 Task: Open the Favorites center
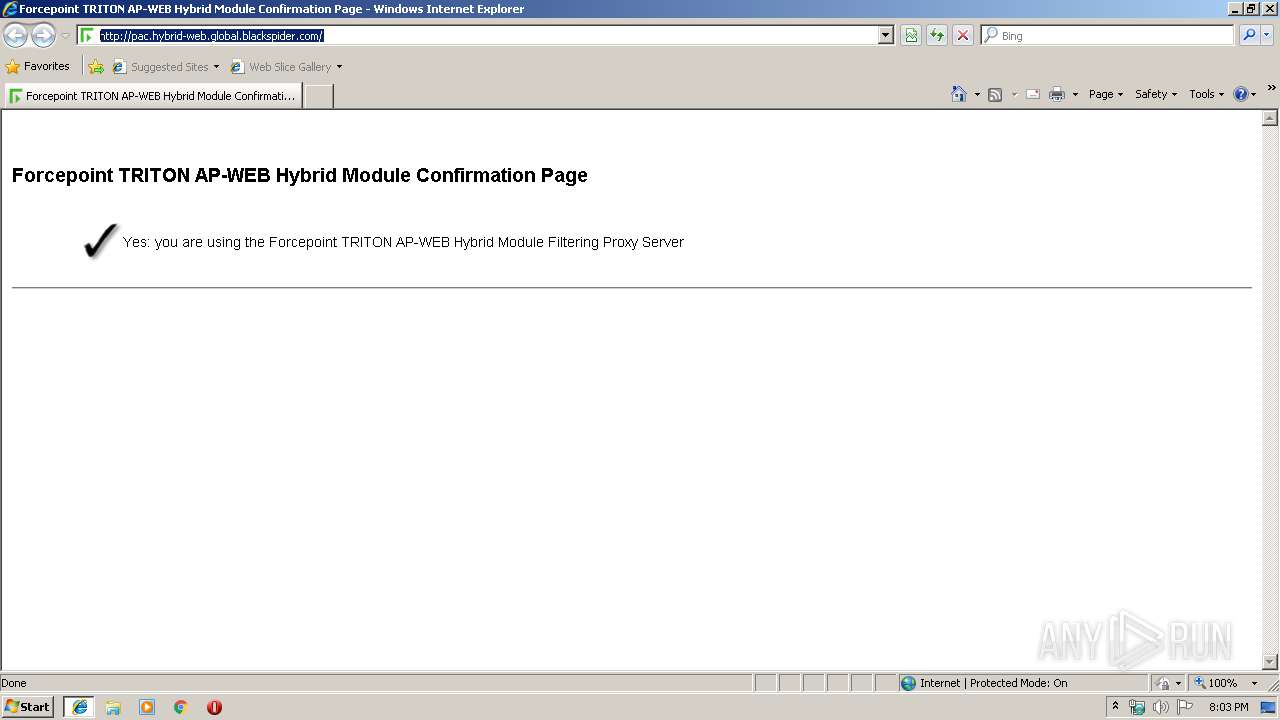point(37,67)
